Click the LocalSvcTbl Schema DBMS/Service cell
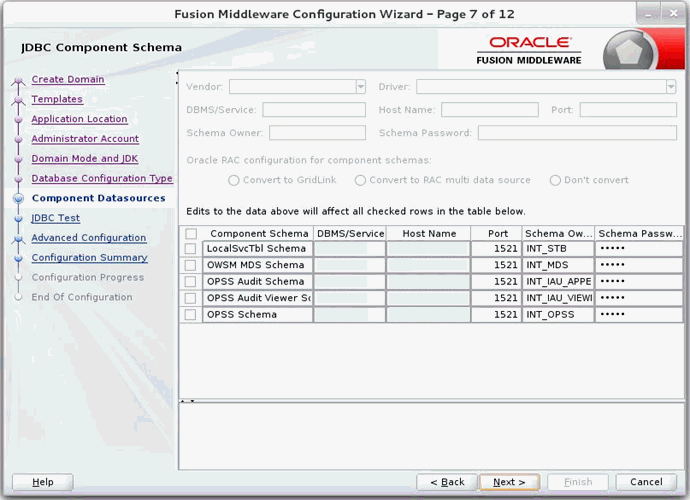 click(350, 249)
